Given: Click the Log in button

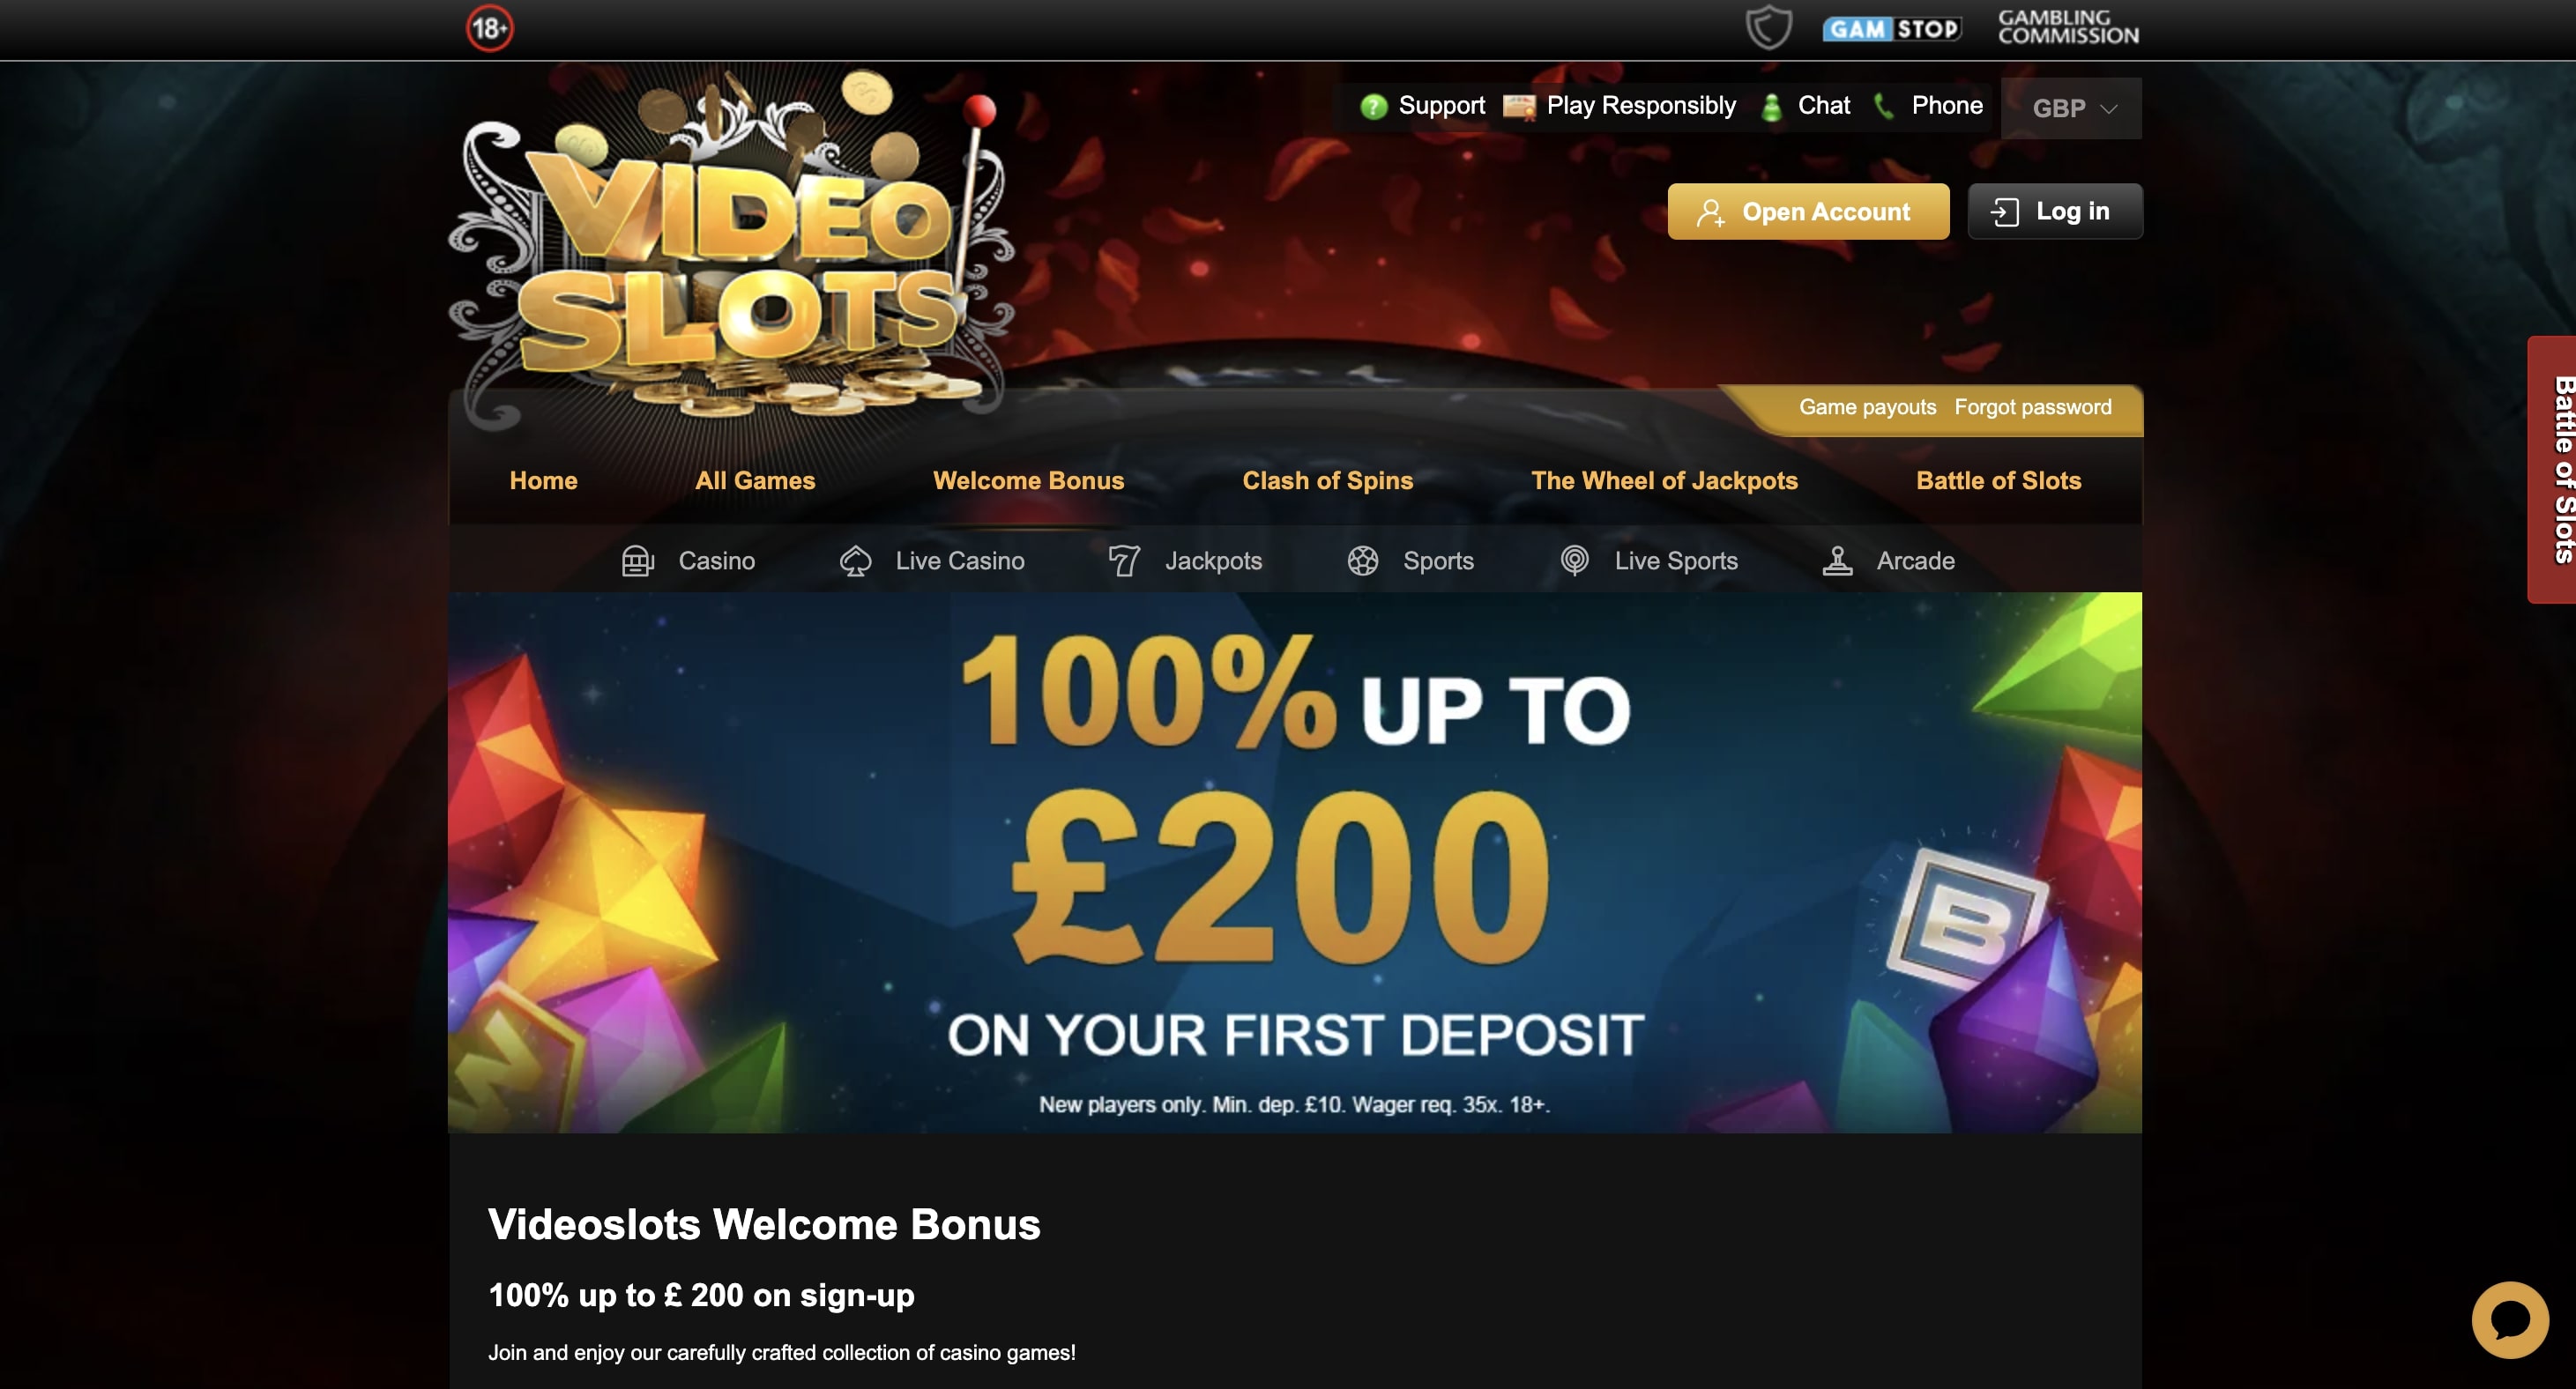Looking at the screenshot, I should click(2055, 211).
